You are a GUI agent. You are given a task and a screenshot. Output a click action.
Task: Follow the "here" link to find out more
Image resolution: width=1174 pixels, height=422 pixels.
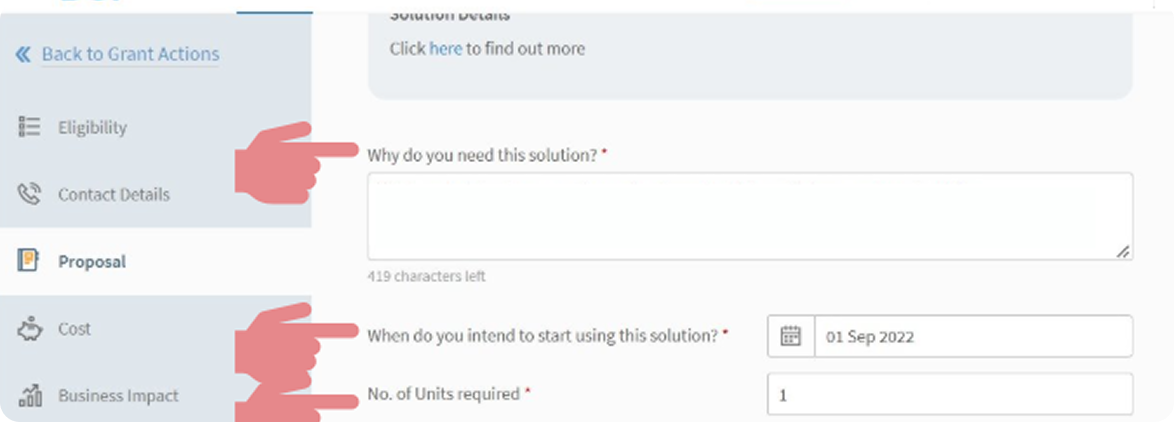coord(445,48)
